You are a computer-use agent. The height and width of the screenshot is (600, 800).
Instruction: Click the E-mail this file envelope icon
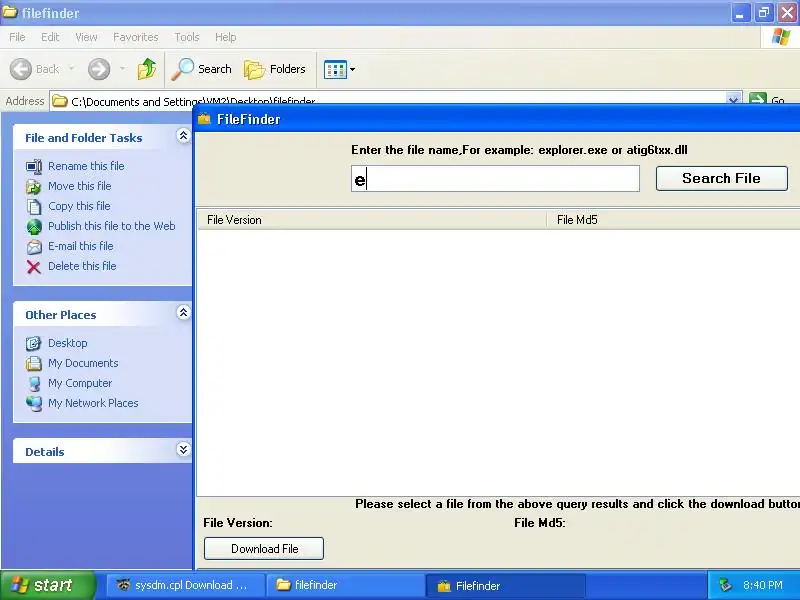coord(34,246)
